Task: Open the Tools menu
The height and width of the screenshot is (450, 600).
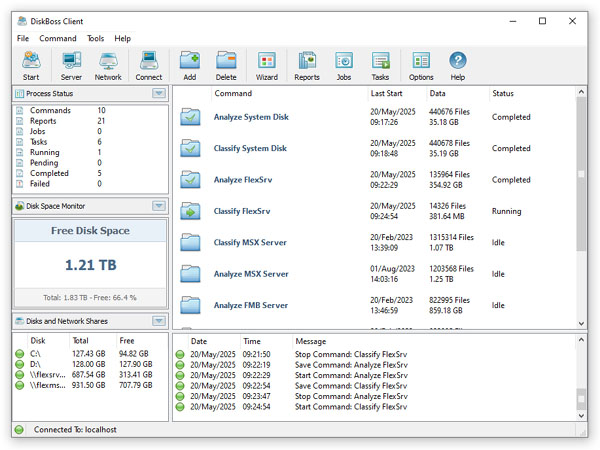Action: (x=95, y=38)
